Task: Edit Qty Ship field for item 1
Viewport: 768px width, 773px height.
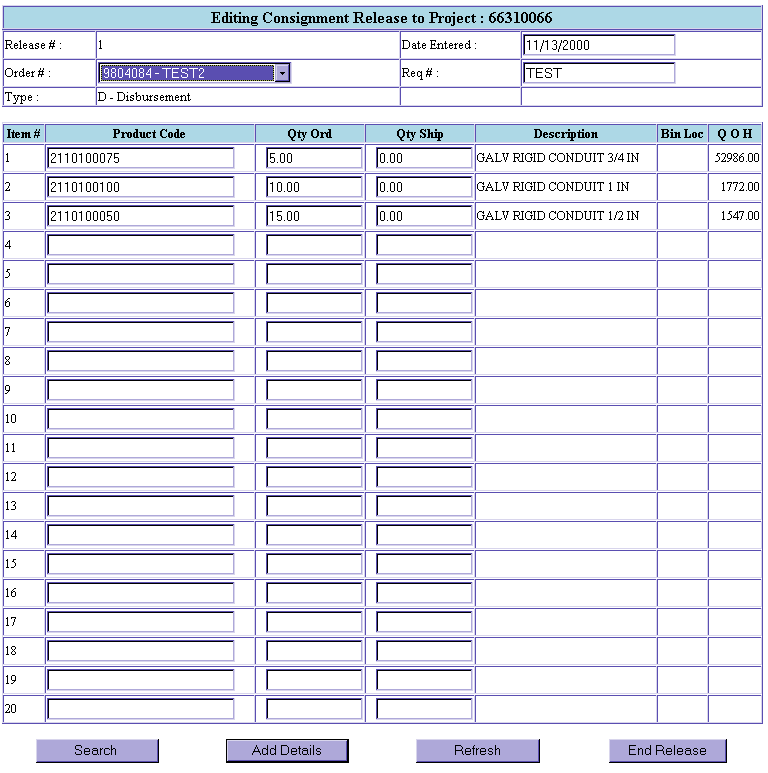Action: 424,158
